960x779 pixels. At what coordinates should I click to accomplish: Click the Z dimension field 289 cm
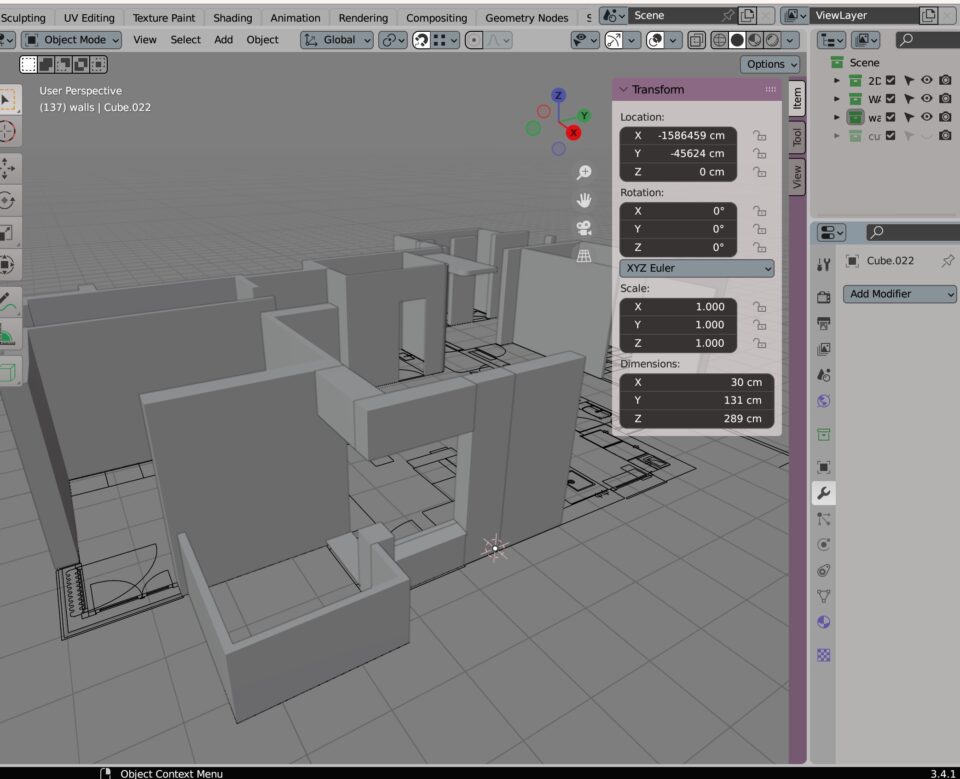(x=697, y=419)
